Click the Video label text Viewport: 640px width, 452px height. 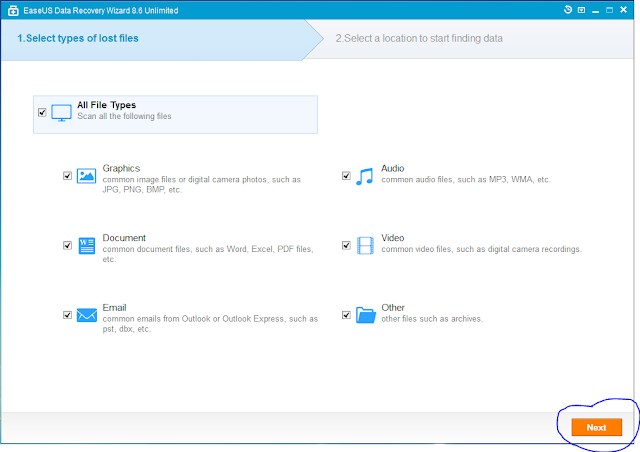point(393,238)
